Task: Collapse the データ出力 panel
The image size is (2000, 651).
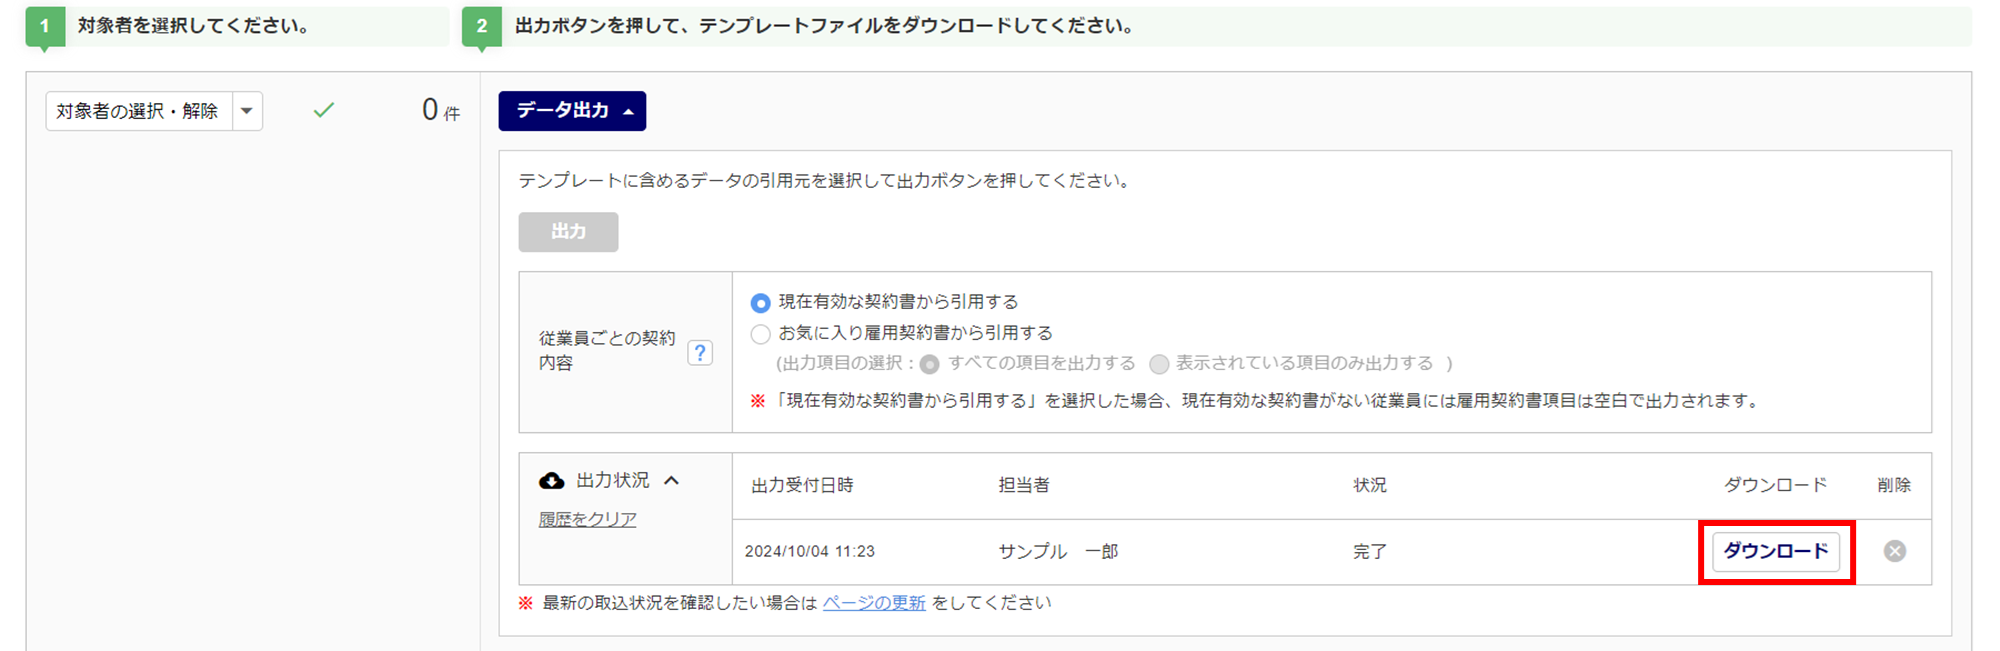Action: (x=572, y=111)
